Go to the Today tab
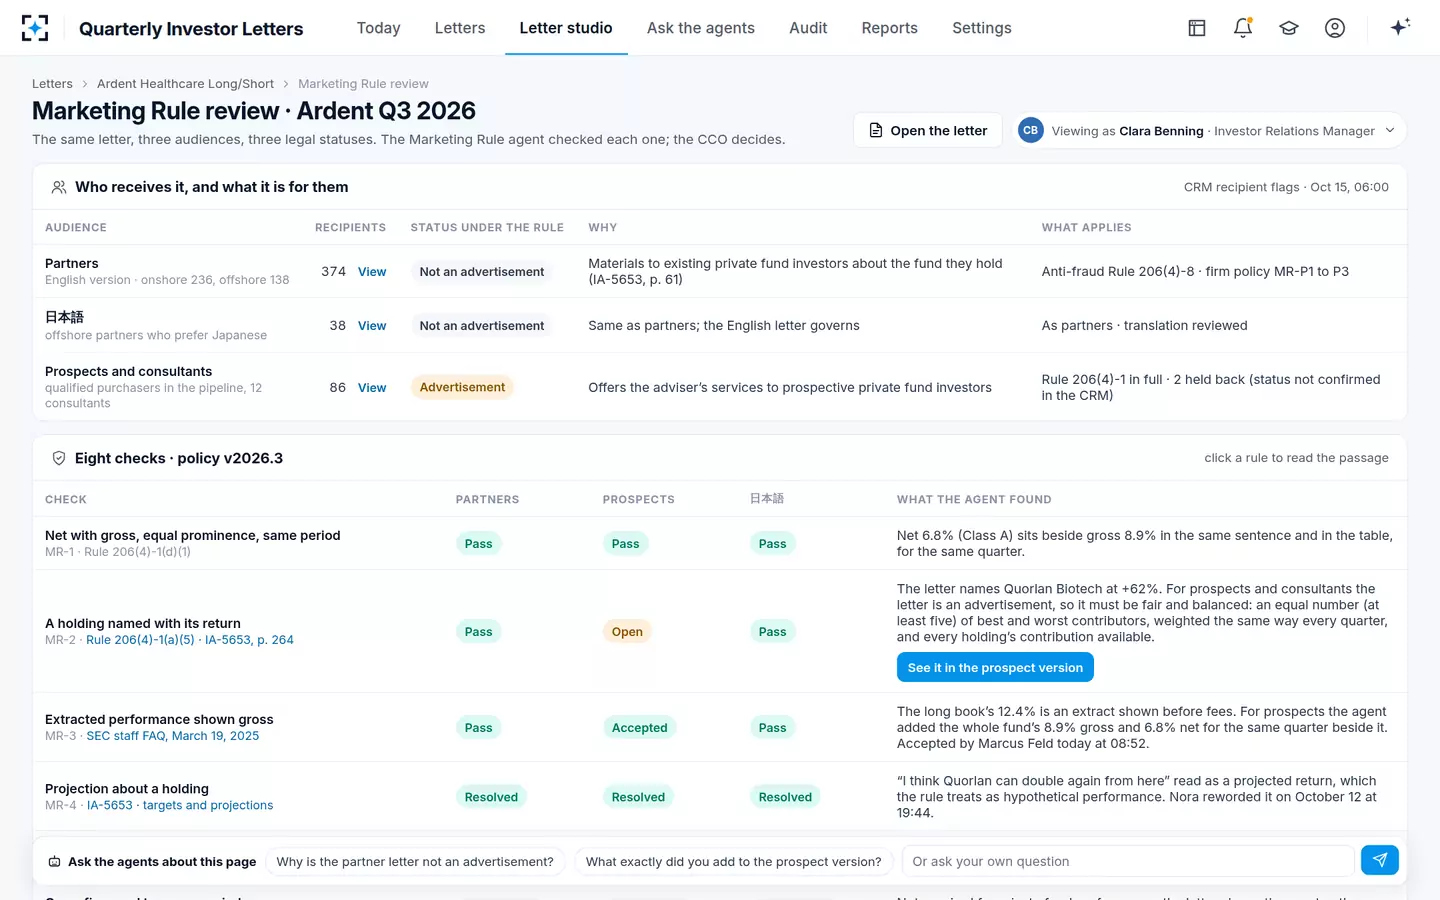The width and height of the screenshot is (1440, 900). 378,28
